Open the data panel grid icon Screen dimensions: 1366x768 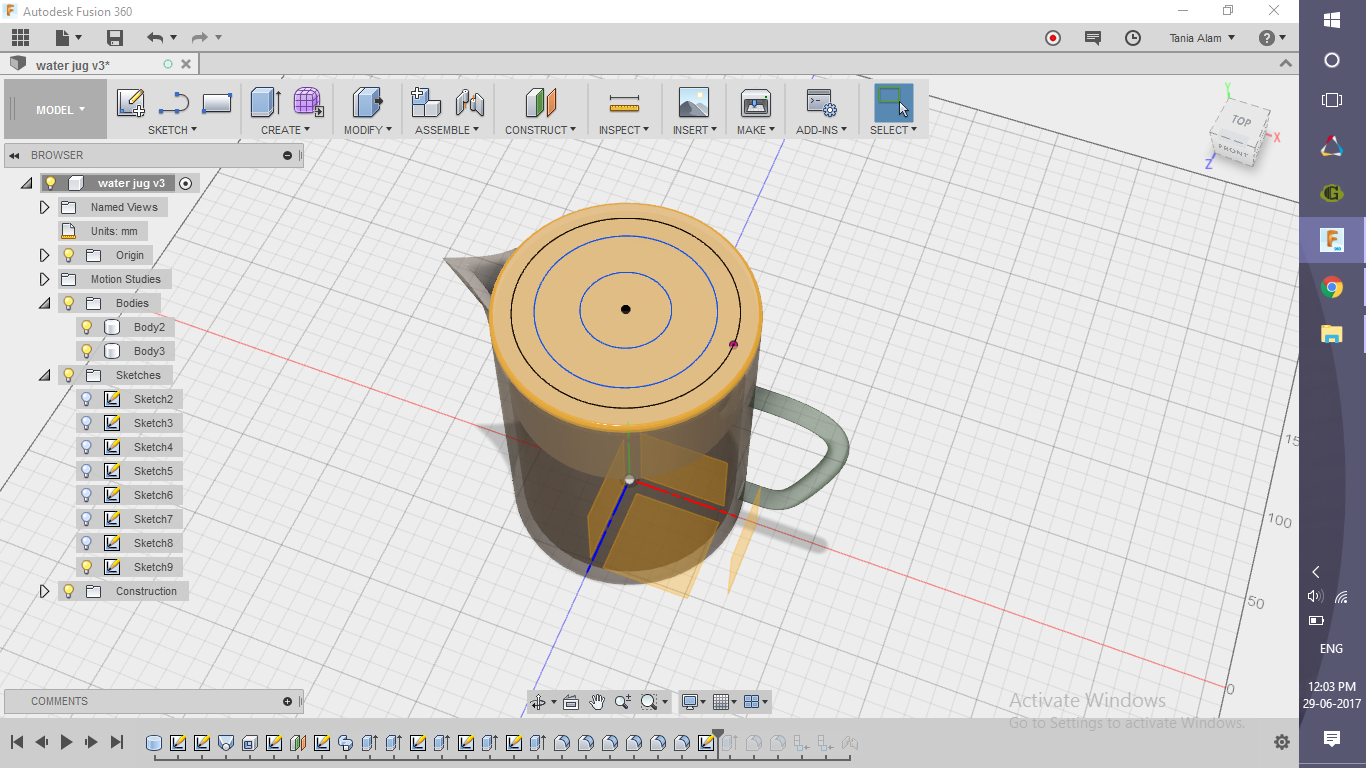[20, 38]
